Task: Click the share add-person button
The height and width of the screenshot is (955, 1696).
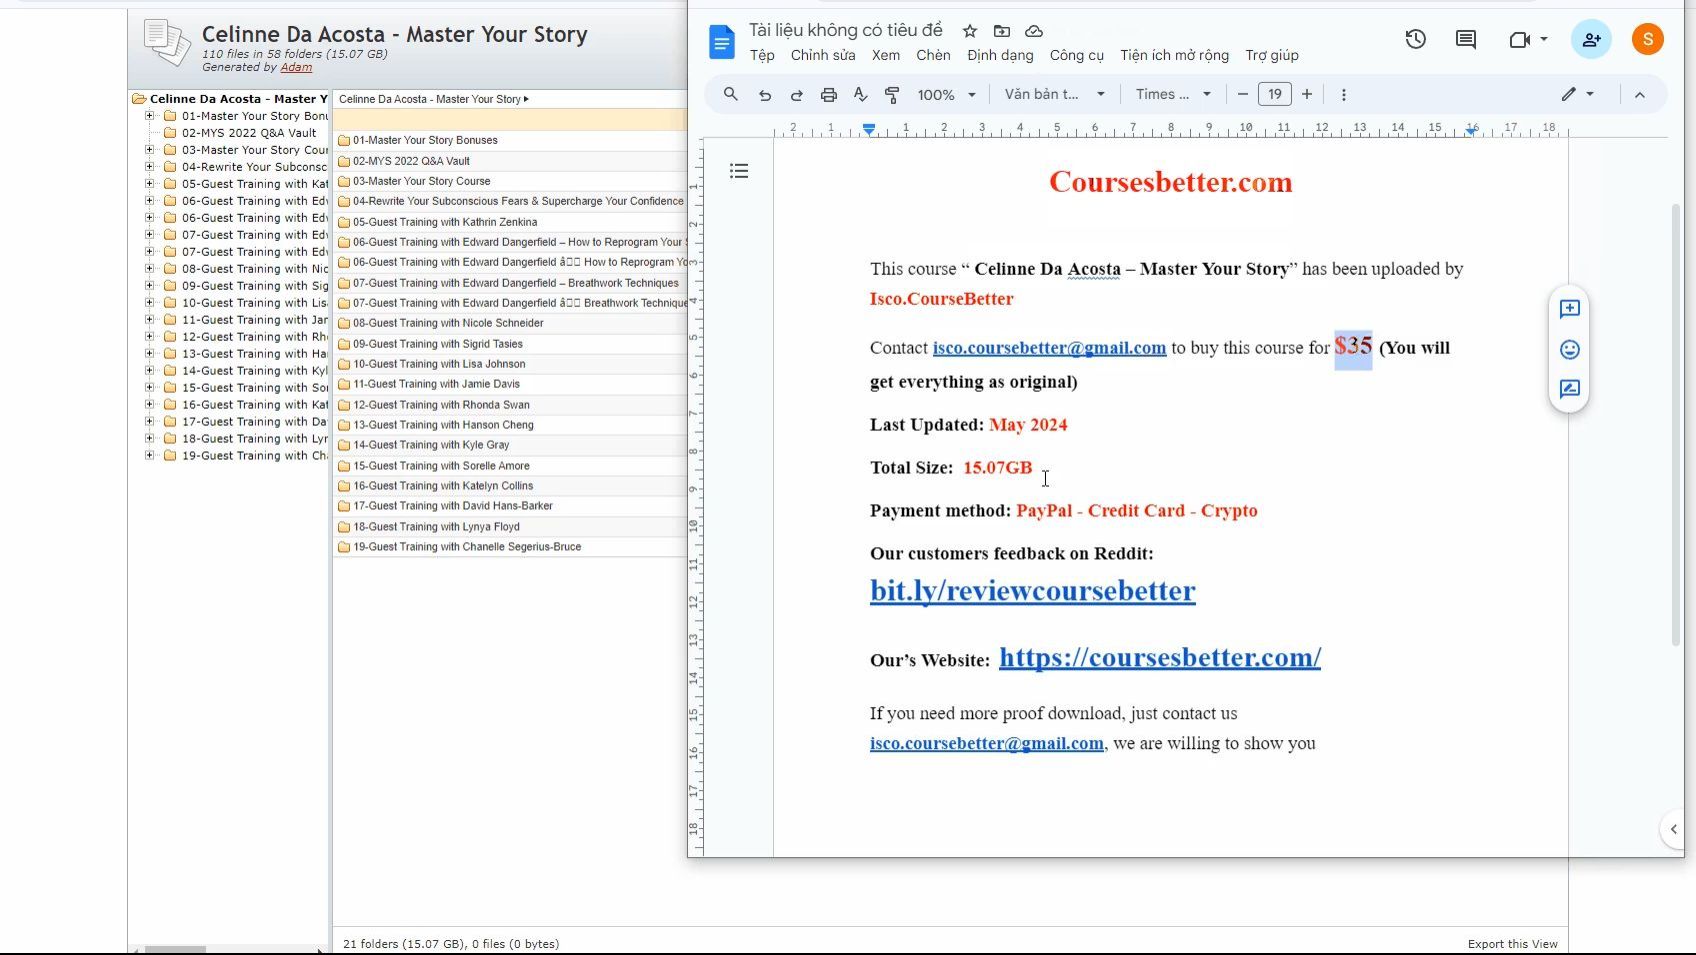Action: (1590, 40)
